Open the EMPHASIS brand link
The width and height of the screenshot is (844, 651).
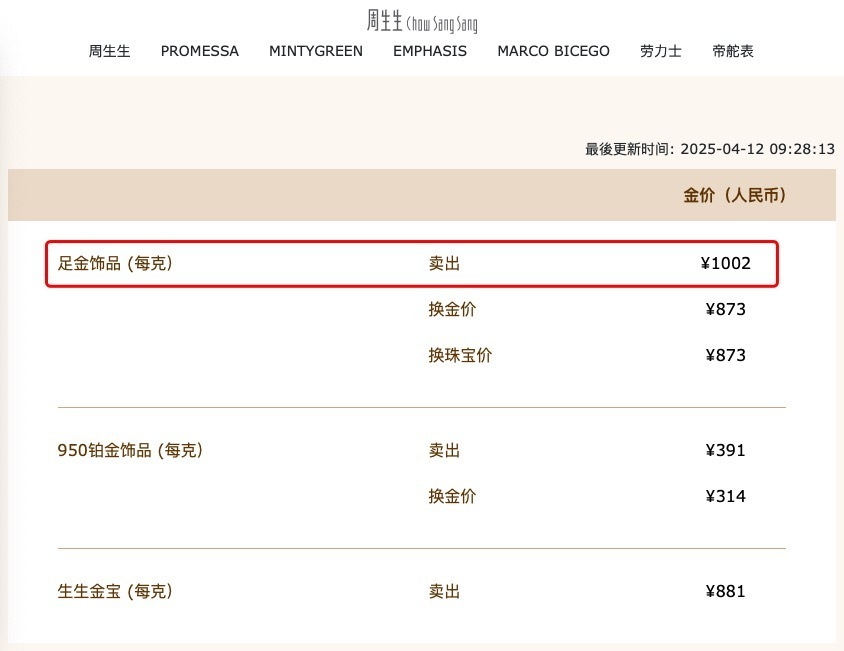(x=430, y=51)
